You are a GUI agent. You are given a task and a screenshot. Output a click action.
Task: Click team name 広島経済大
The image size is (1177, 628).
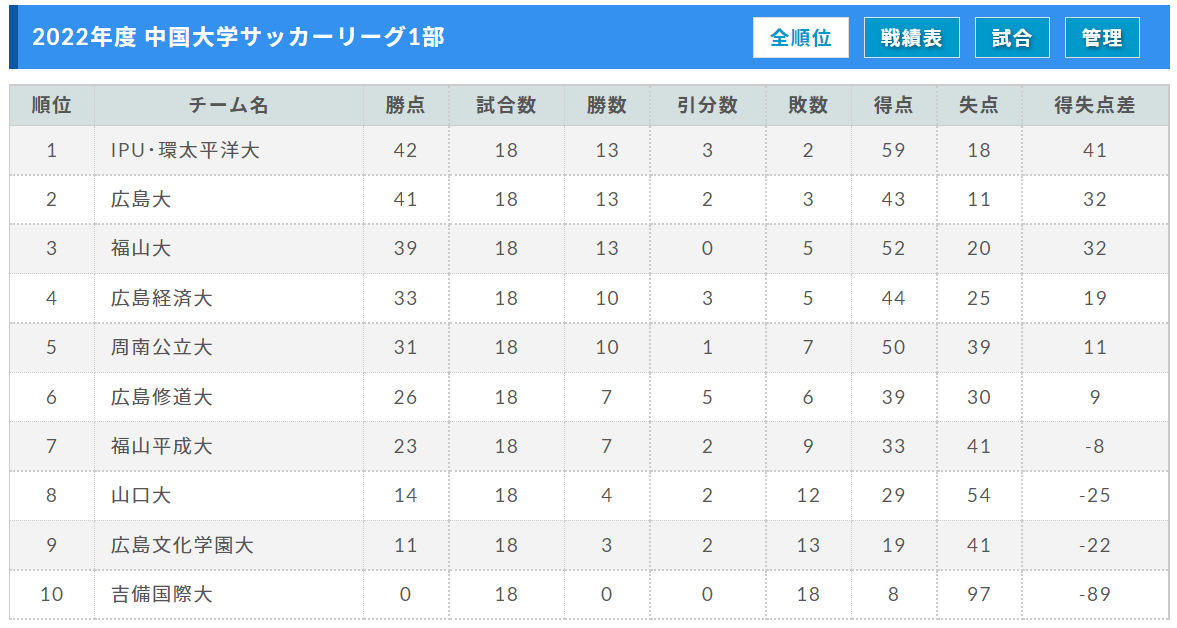point(161,298)
